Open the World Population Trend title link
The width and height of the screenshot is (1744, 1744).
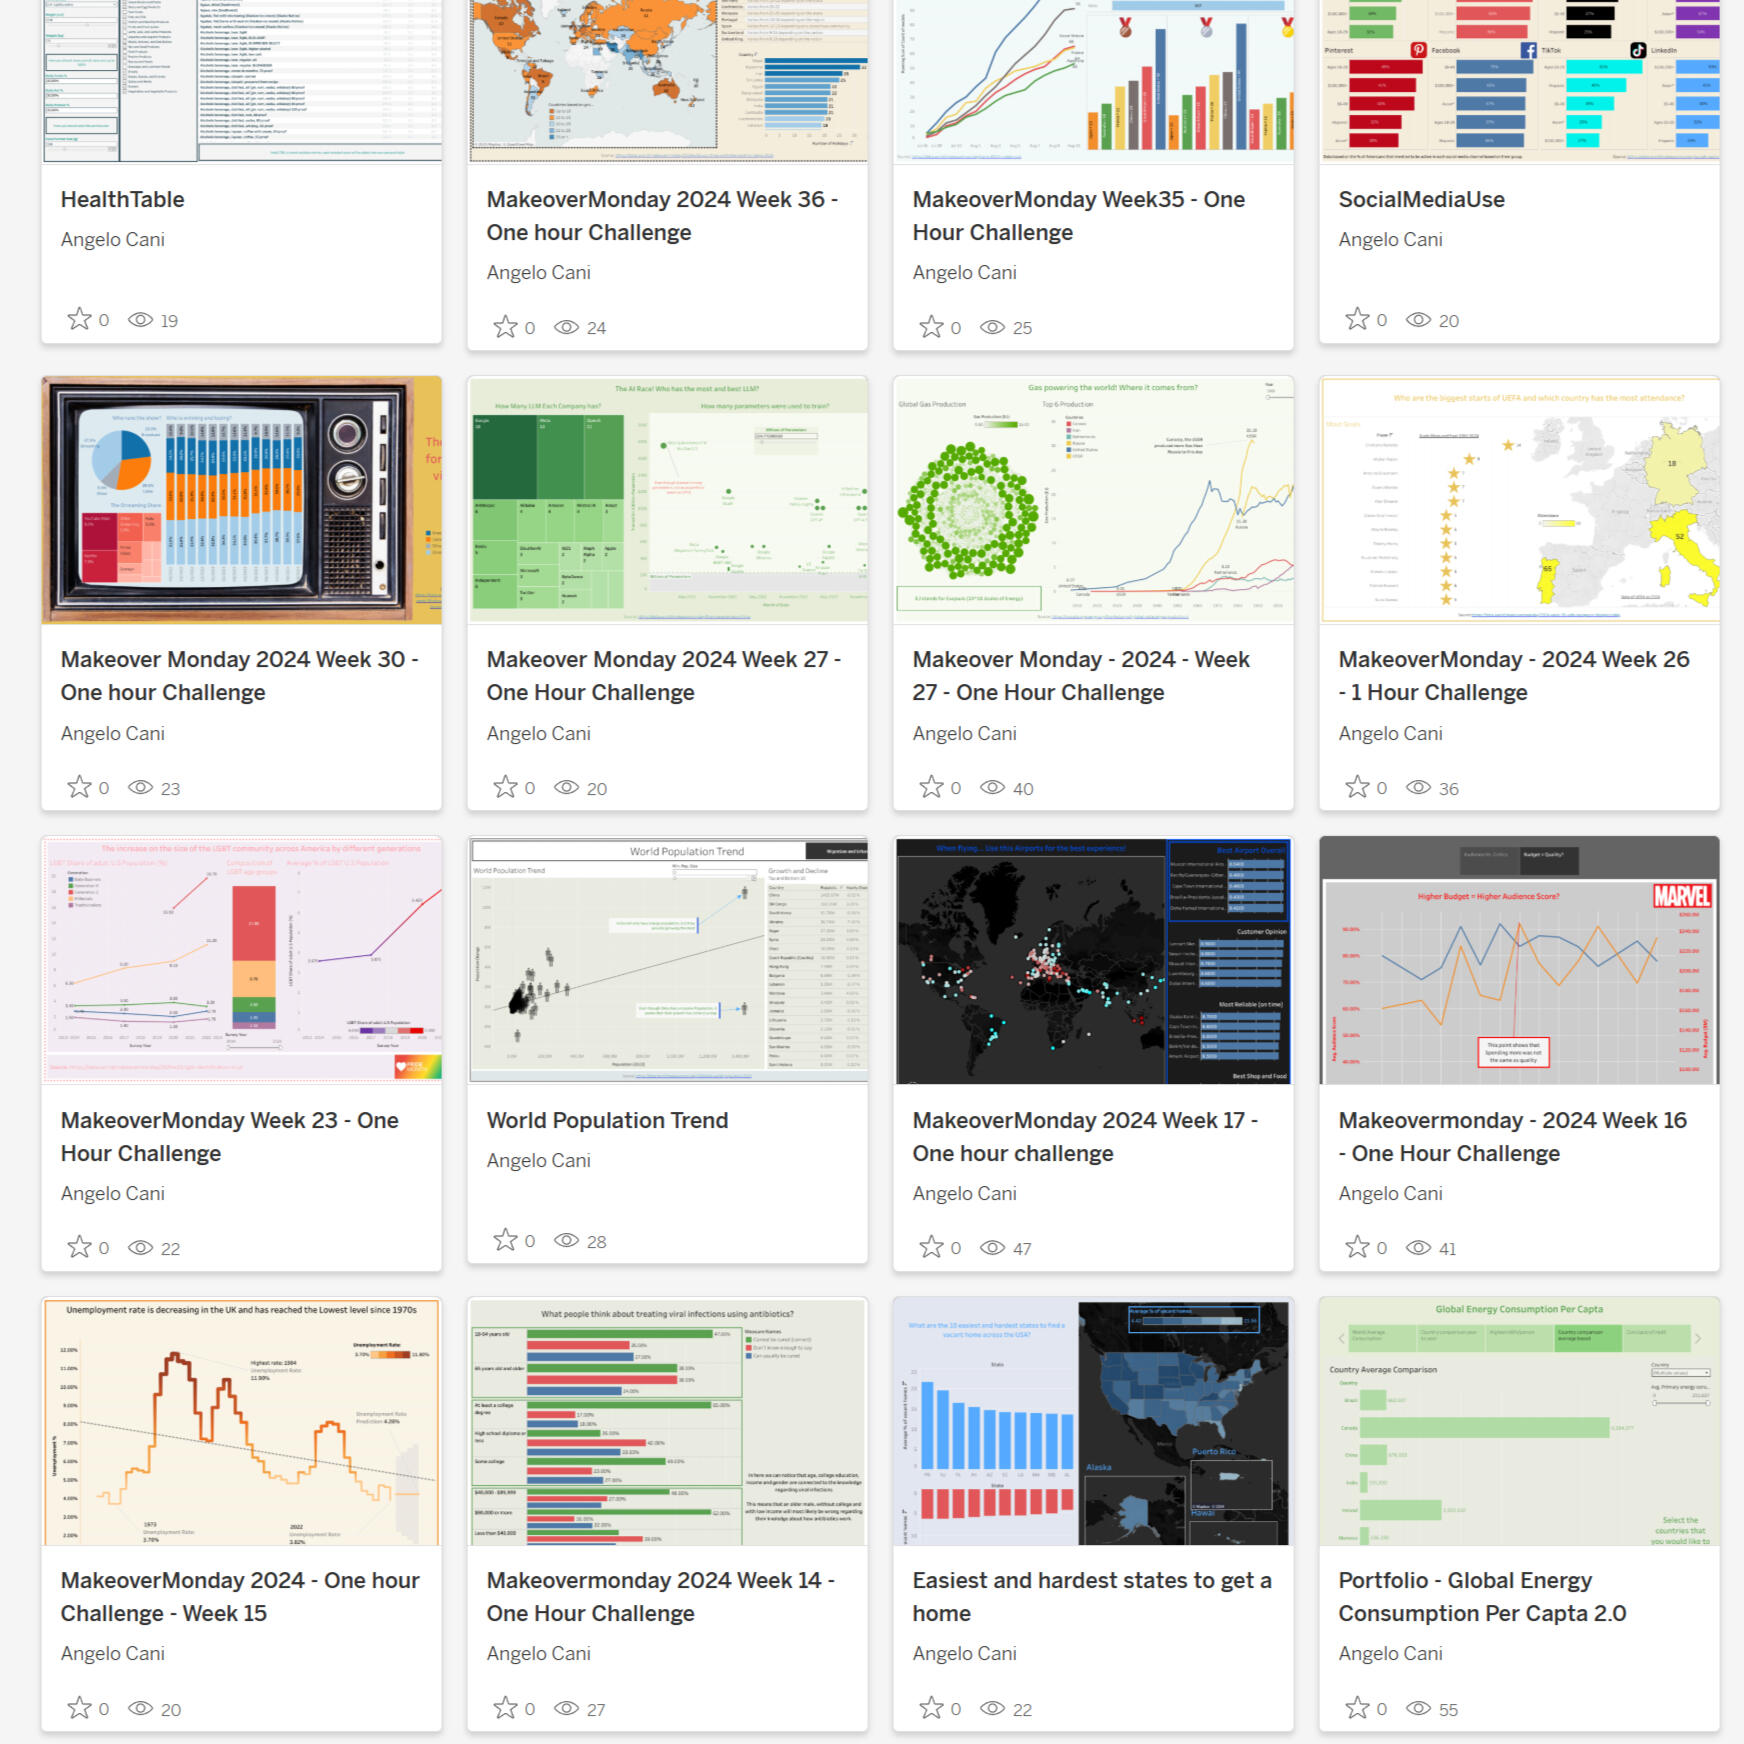[607, 1121]
